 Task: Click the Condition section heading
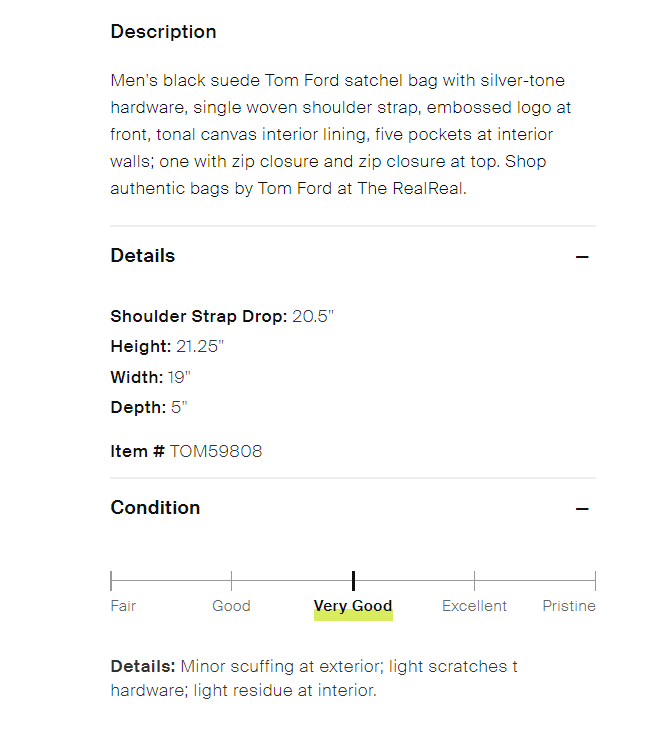tap(155, 508)
